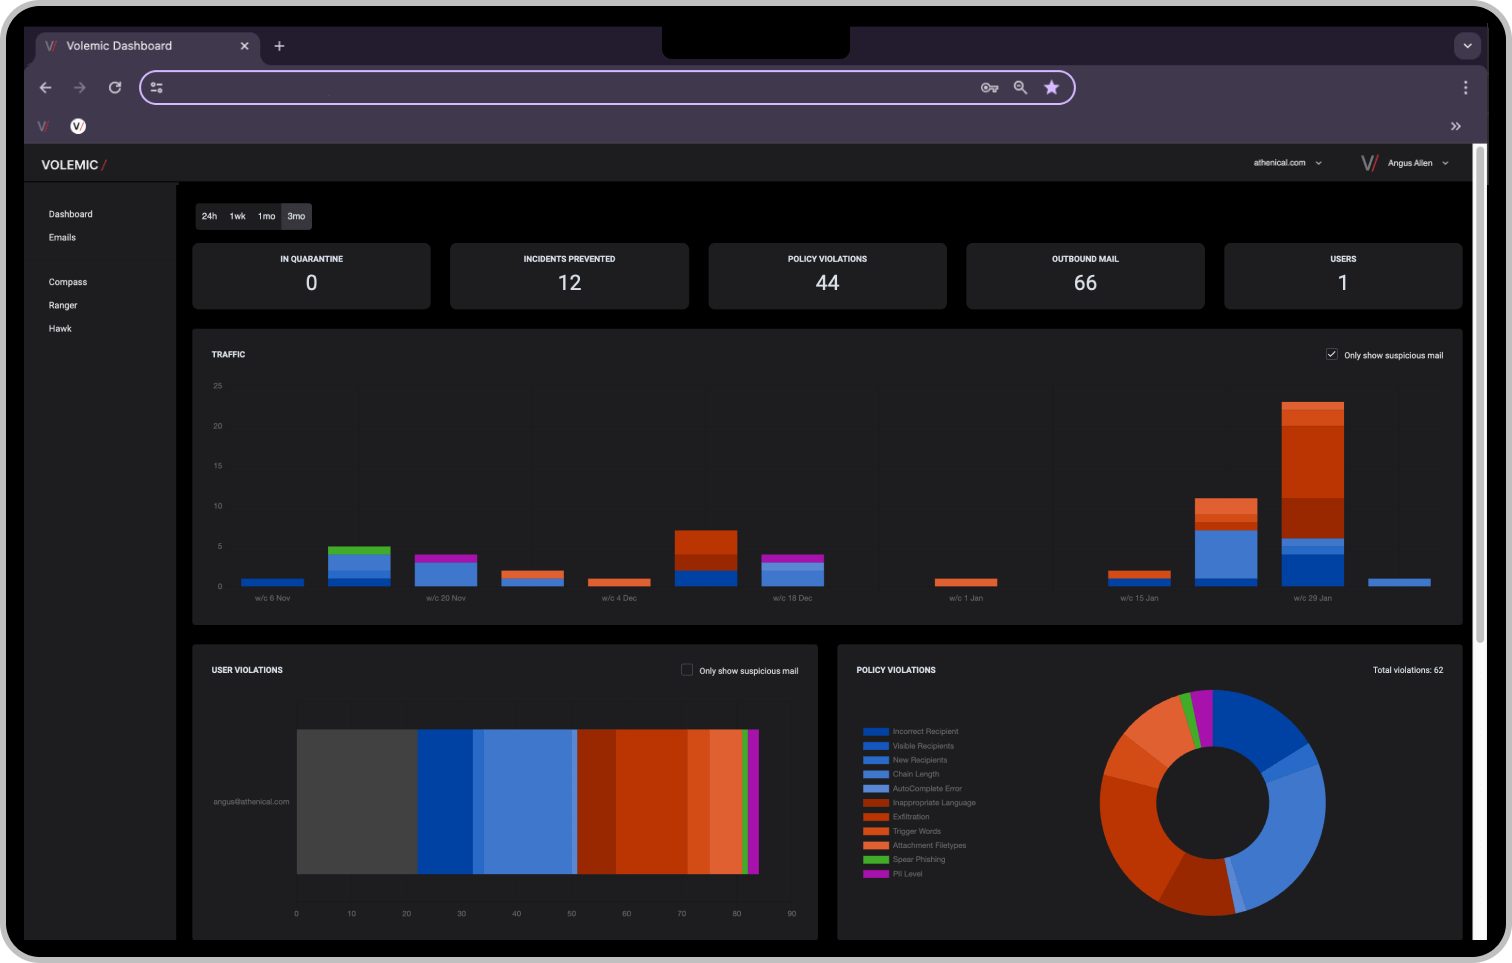Select the 24h time range

point(209,216)
